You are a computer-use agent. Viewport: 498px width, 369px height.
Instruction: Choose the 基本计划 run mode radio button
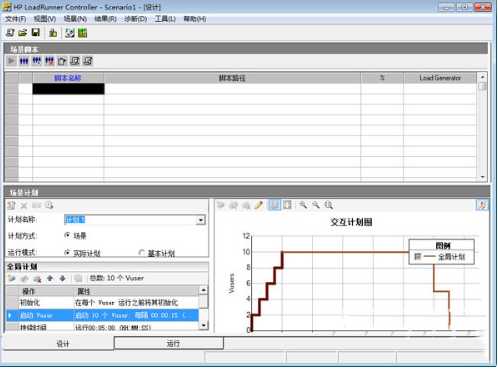142,253
